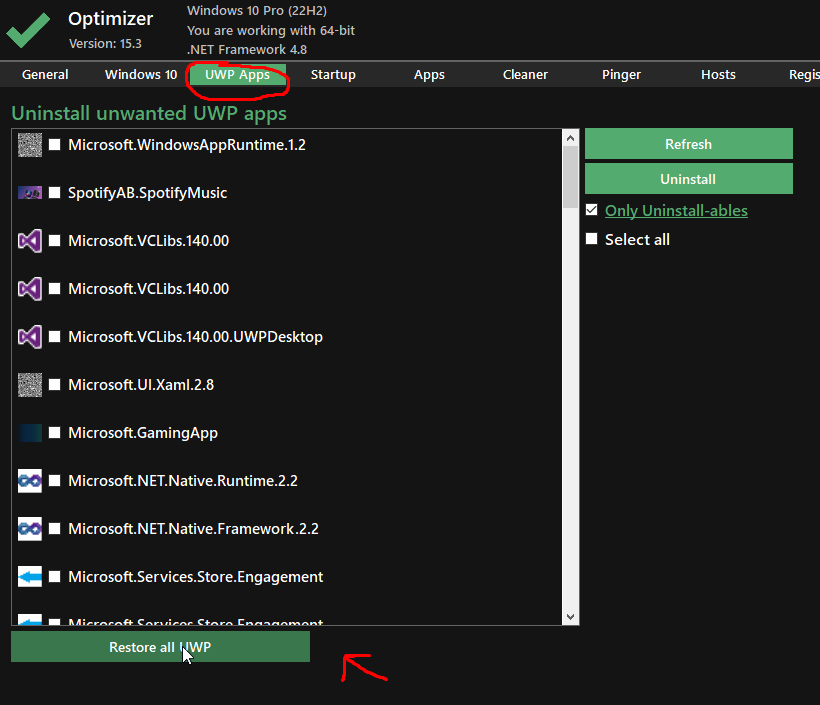
Task: Select the Microsoft.GamingApp list entry text
Action: [143, 433]
